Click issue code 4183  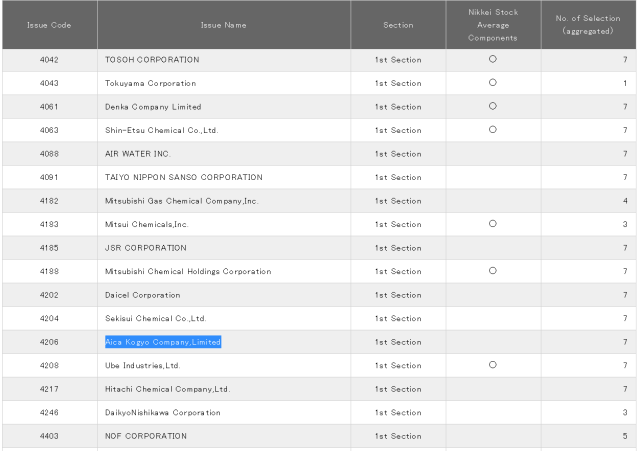pyautogui.click(x=49, y=224)
